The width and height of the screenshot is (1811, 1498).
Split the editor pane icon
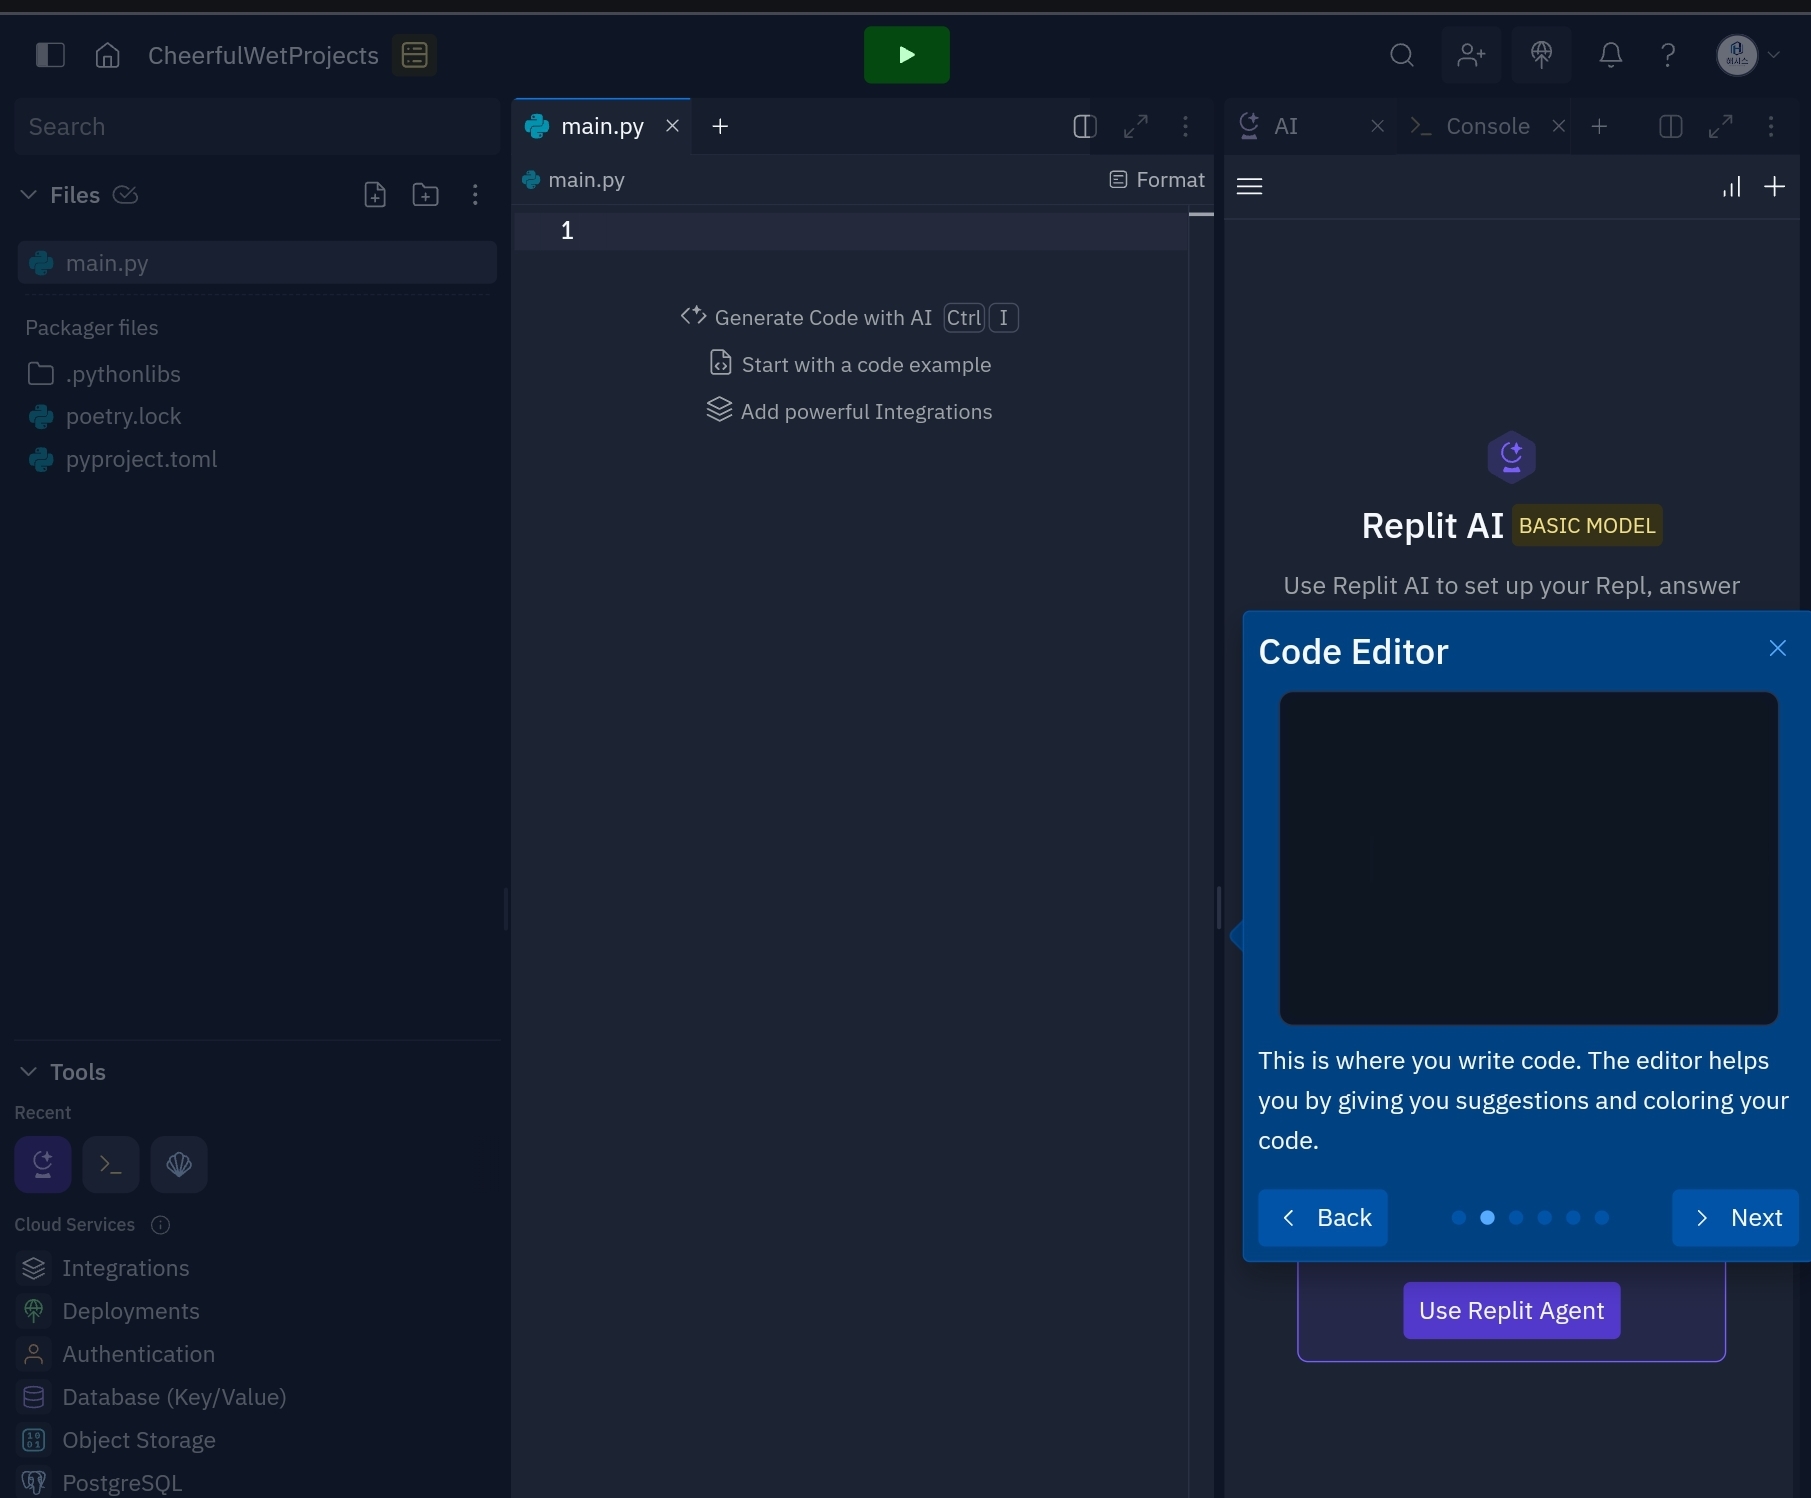(x=1085, y=126)
